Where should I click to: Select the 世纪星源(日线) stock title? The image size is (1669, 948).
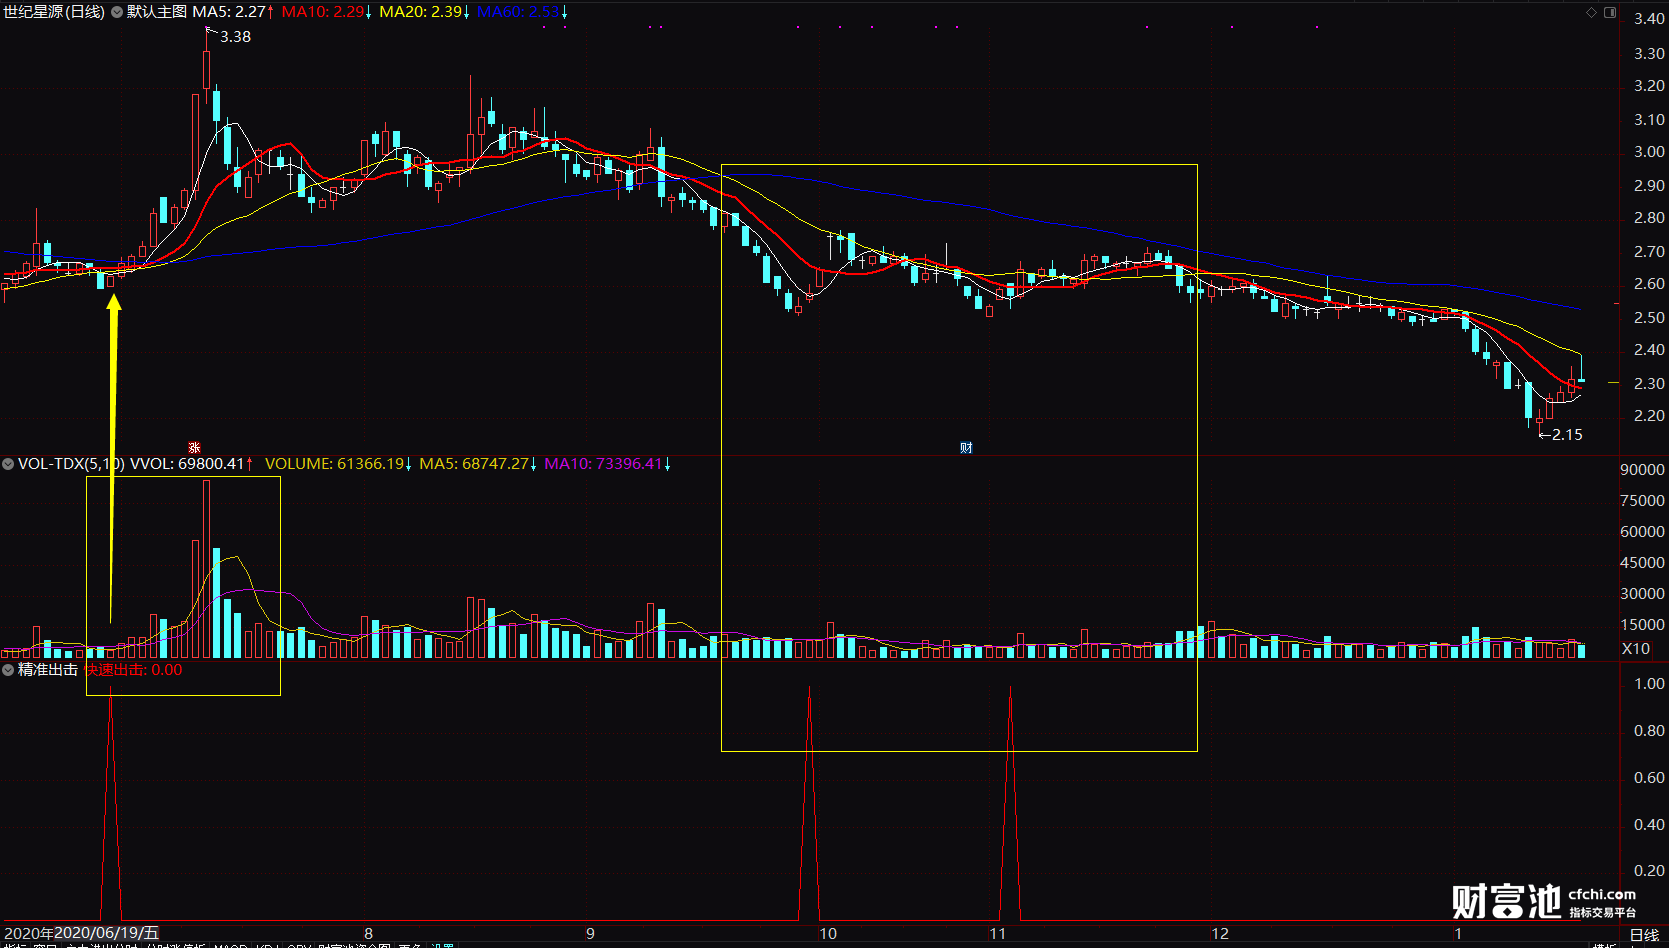coord(54,12)
